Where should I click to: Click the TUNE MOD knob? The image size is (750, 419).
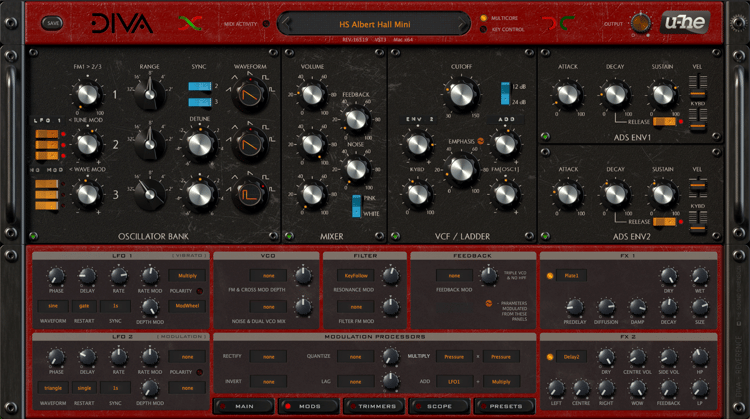click(88, 144)
